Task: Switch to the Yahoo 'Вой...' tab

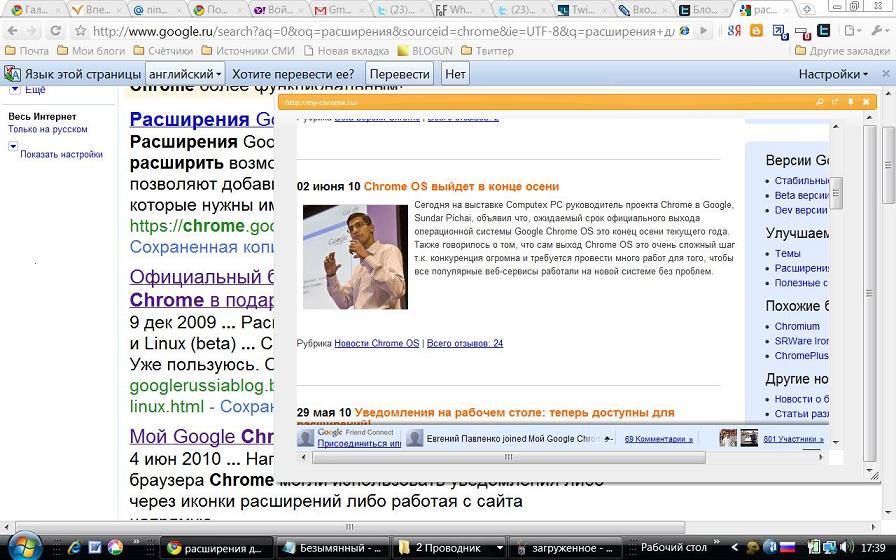Action: click(278, 9)
